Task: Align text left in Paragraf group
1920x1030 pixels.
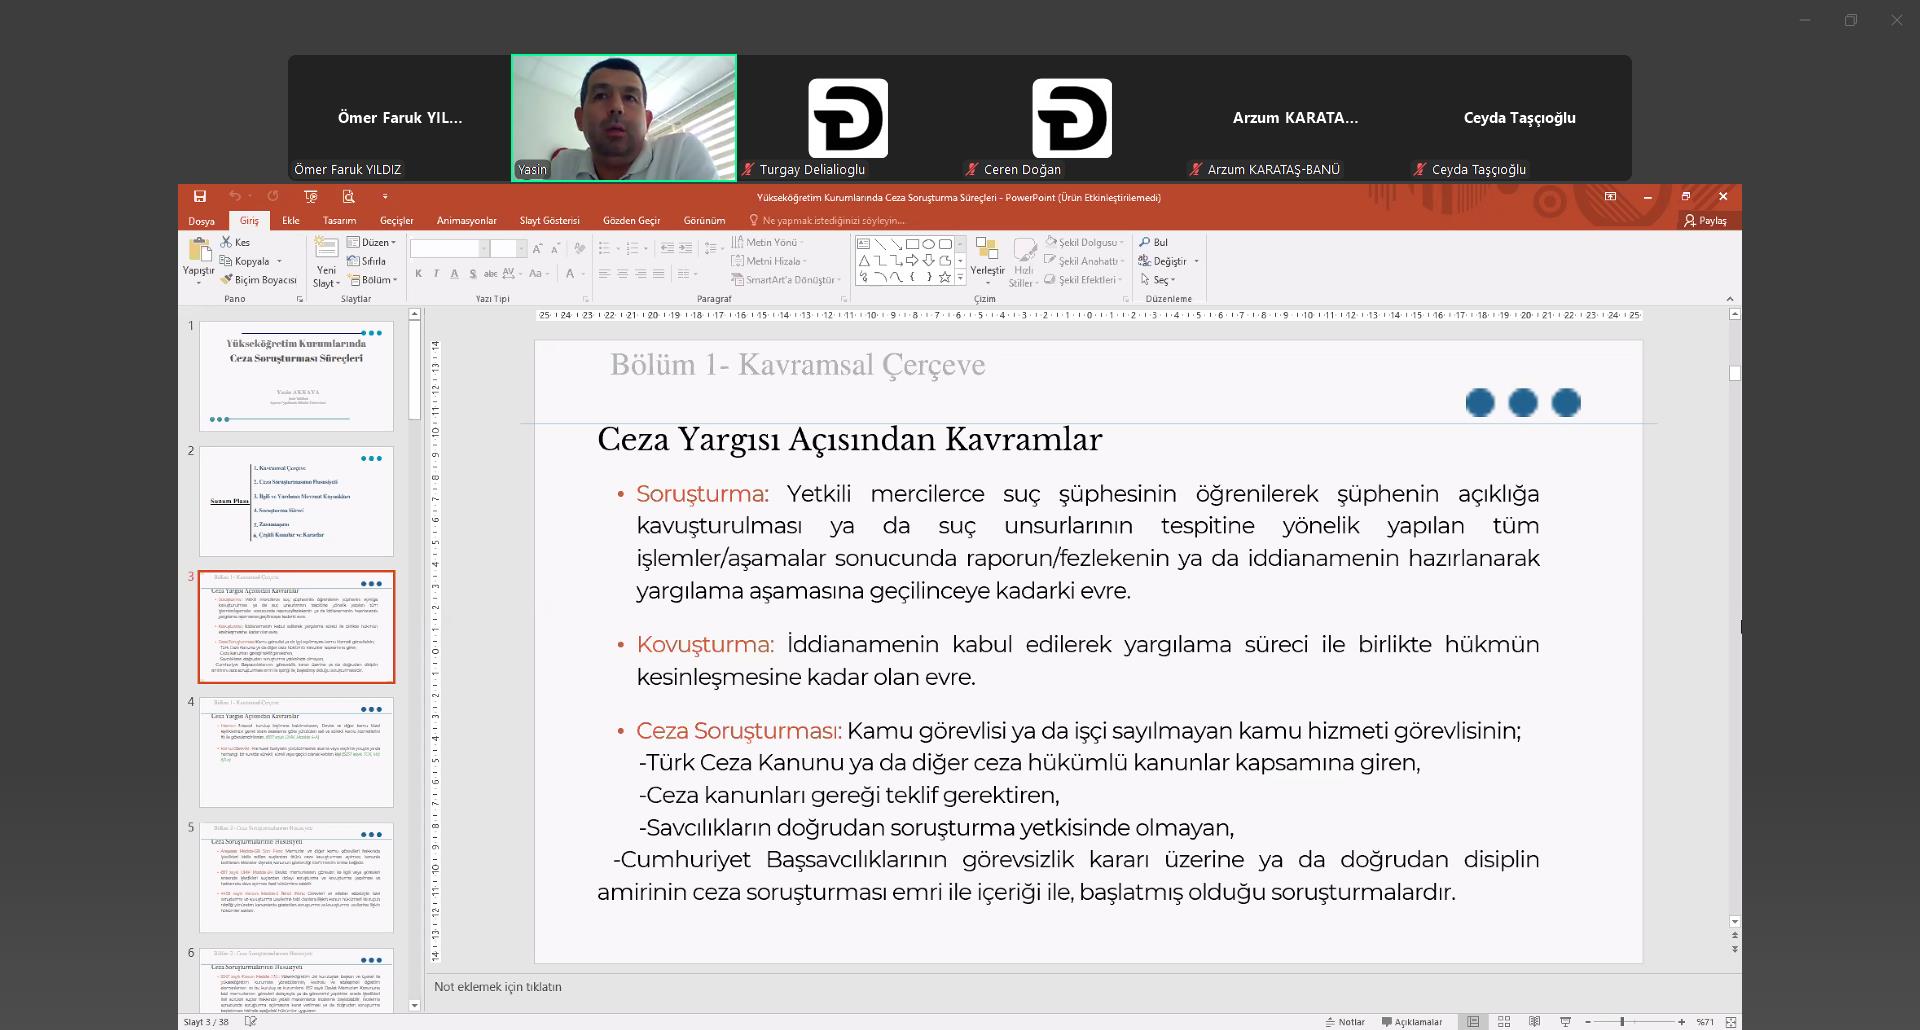Action: click(x=604, y=274)
